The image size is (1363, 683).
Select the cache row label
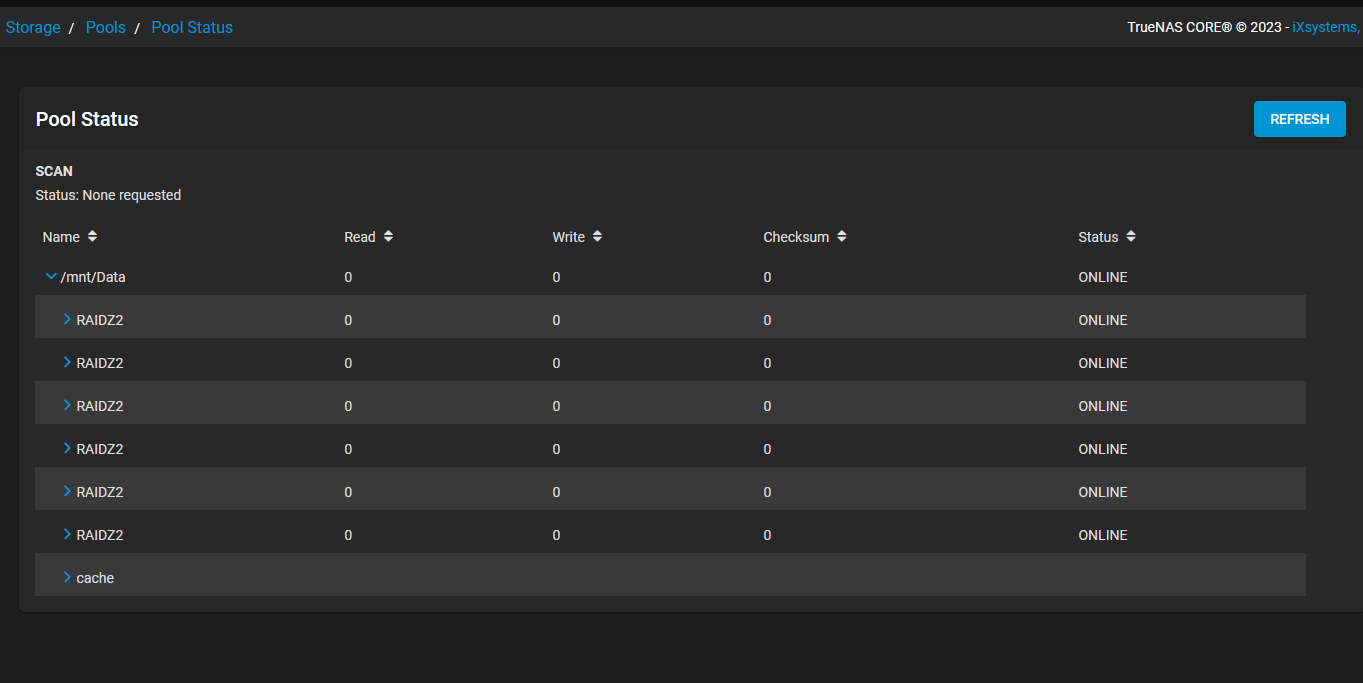point(95,578)
